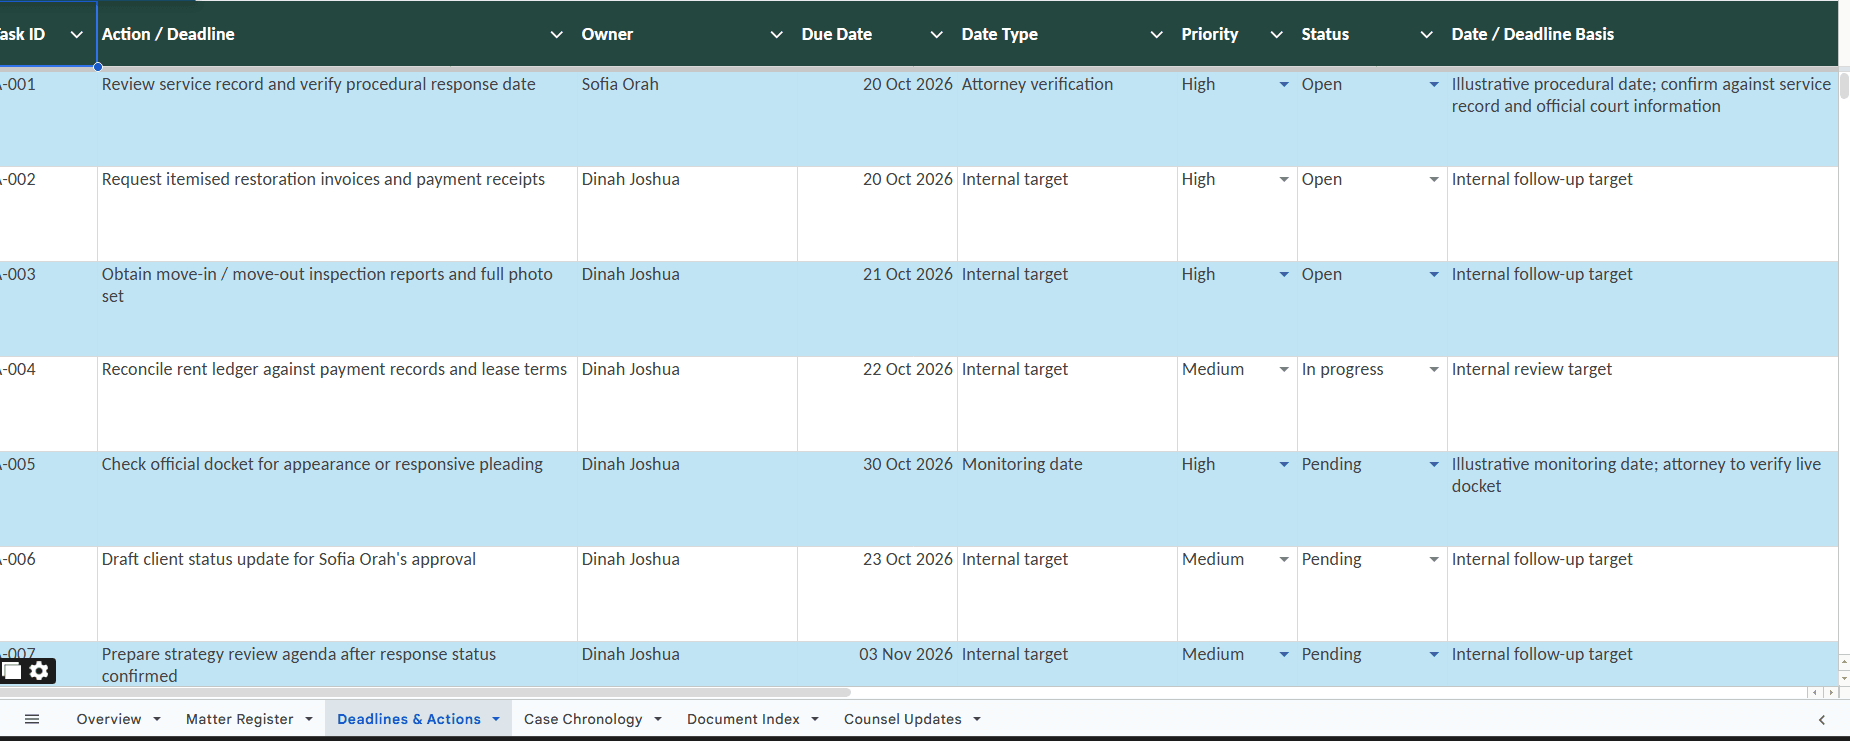Open the Priority column header filter

pos(1277,35)
